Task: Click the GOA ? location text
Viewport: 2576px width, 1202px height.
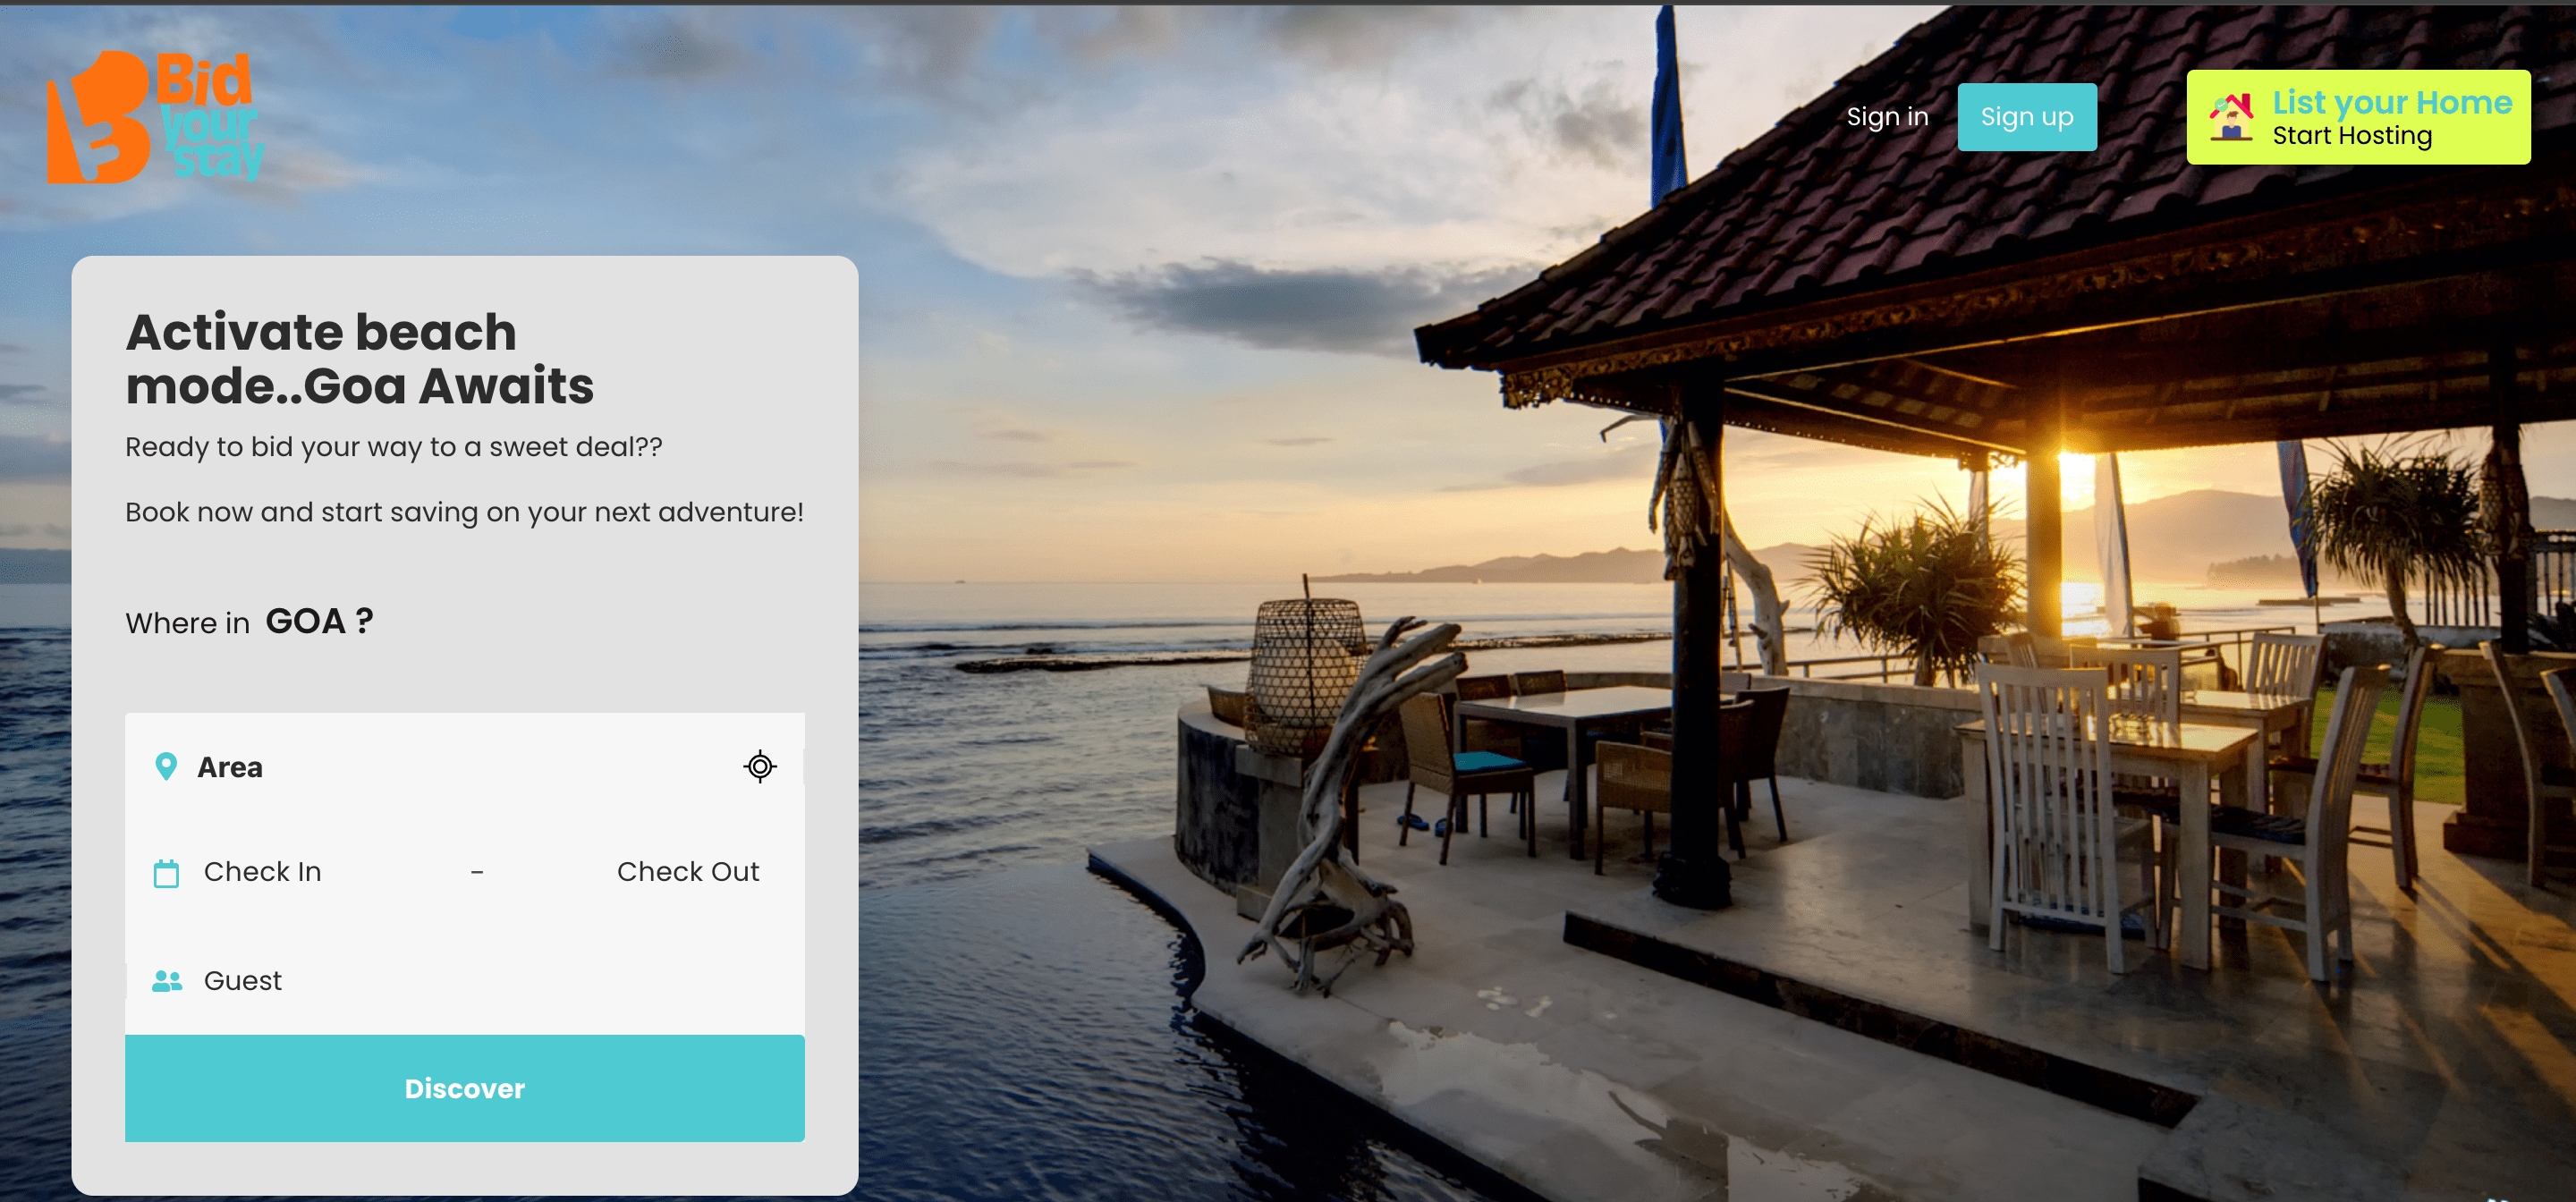Action: pos(320,621)
